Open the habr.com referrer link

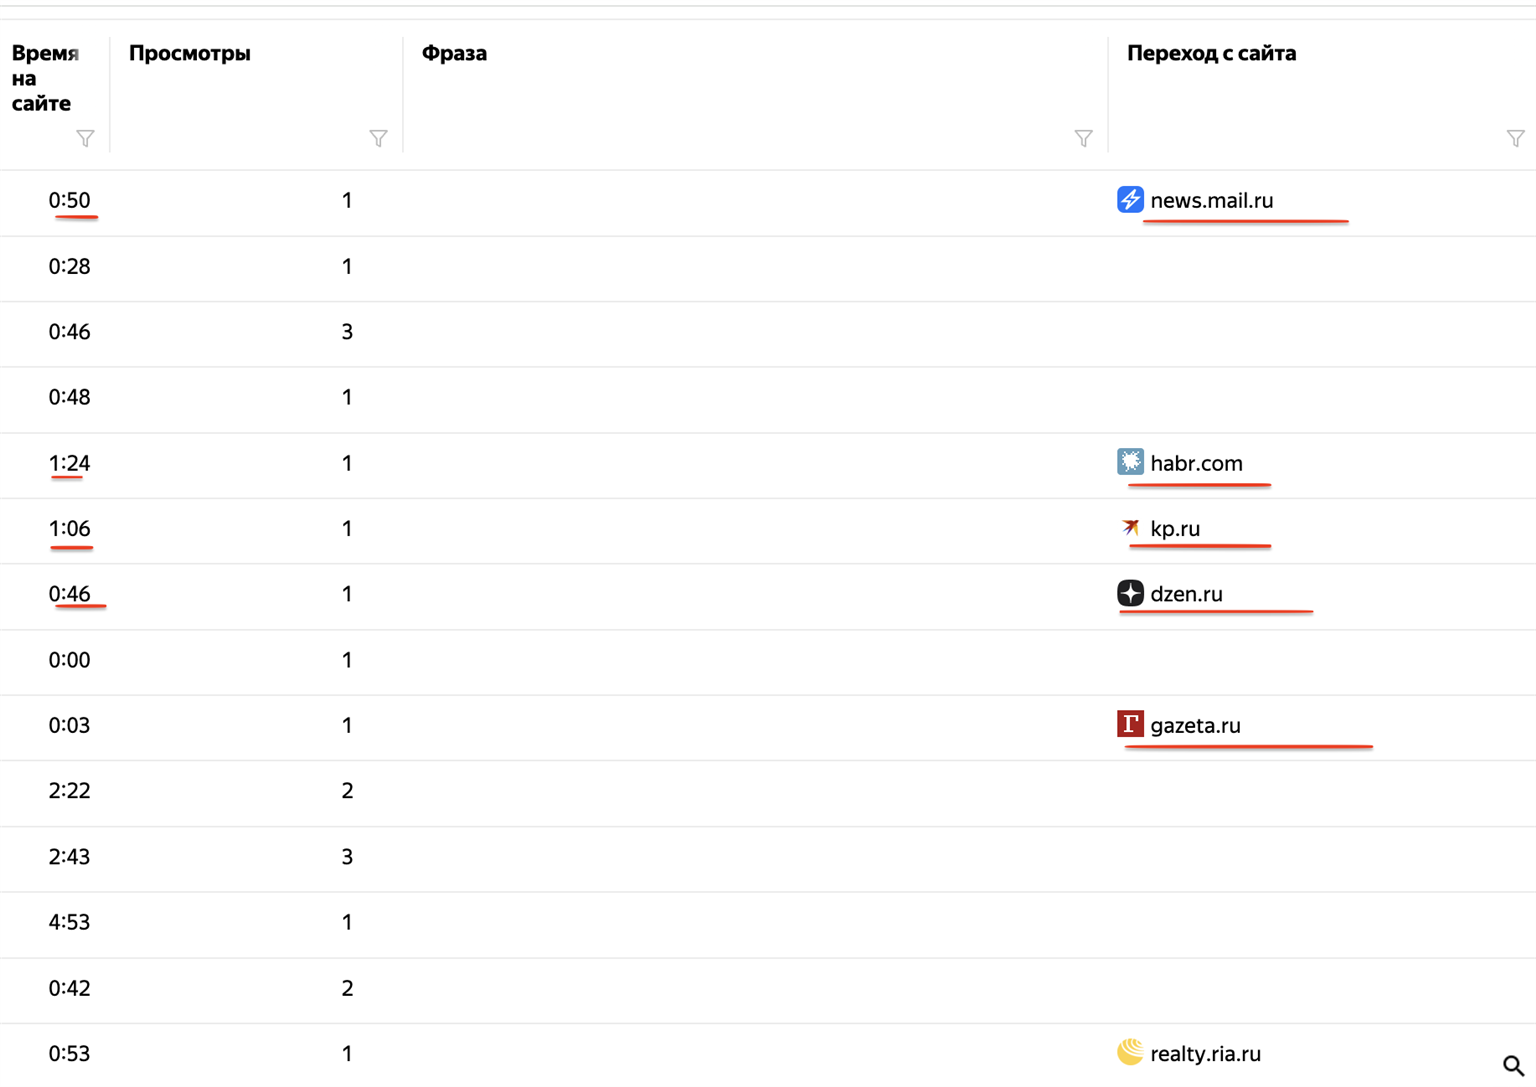[x=1196, y=463]
